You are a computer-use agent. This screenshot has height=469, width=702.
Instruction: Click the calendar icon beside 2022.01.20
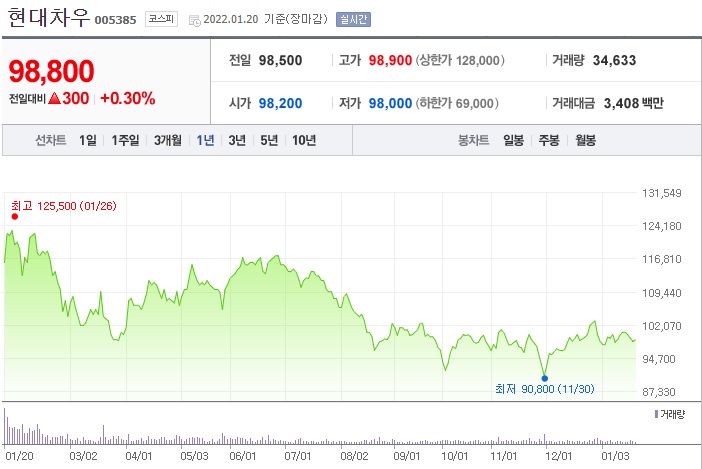pos(194,20)
